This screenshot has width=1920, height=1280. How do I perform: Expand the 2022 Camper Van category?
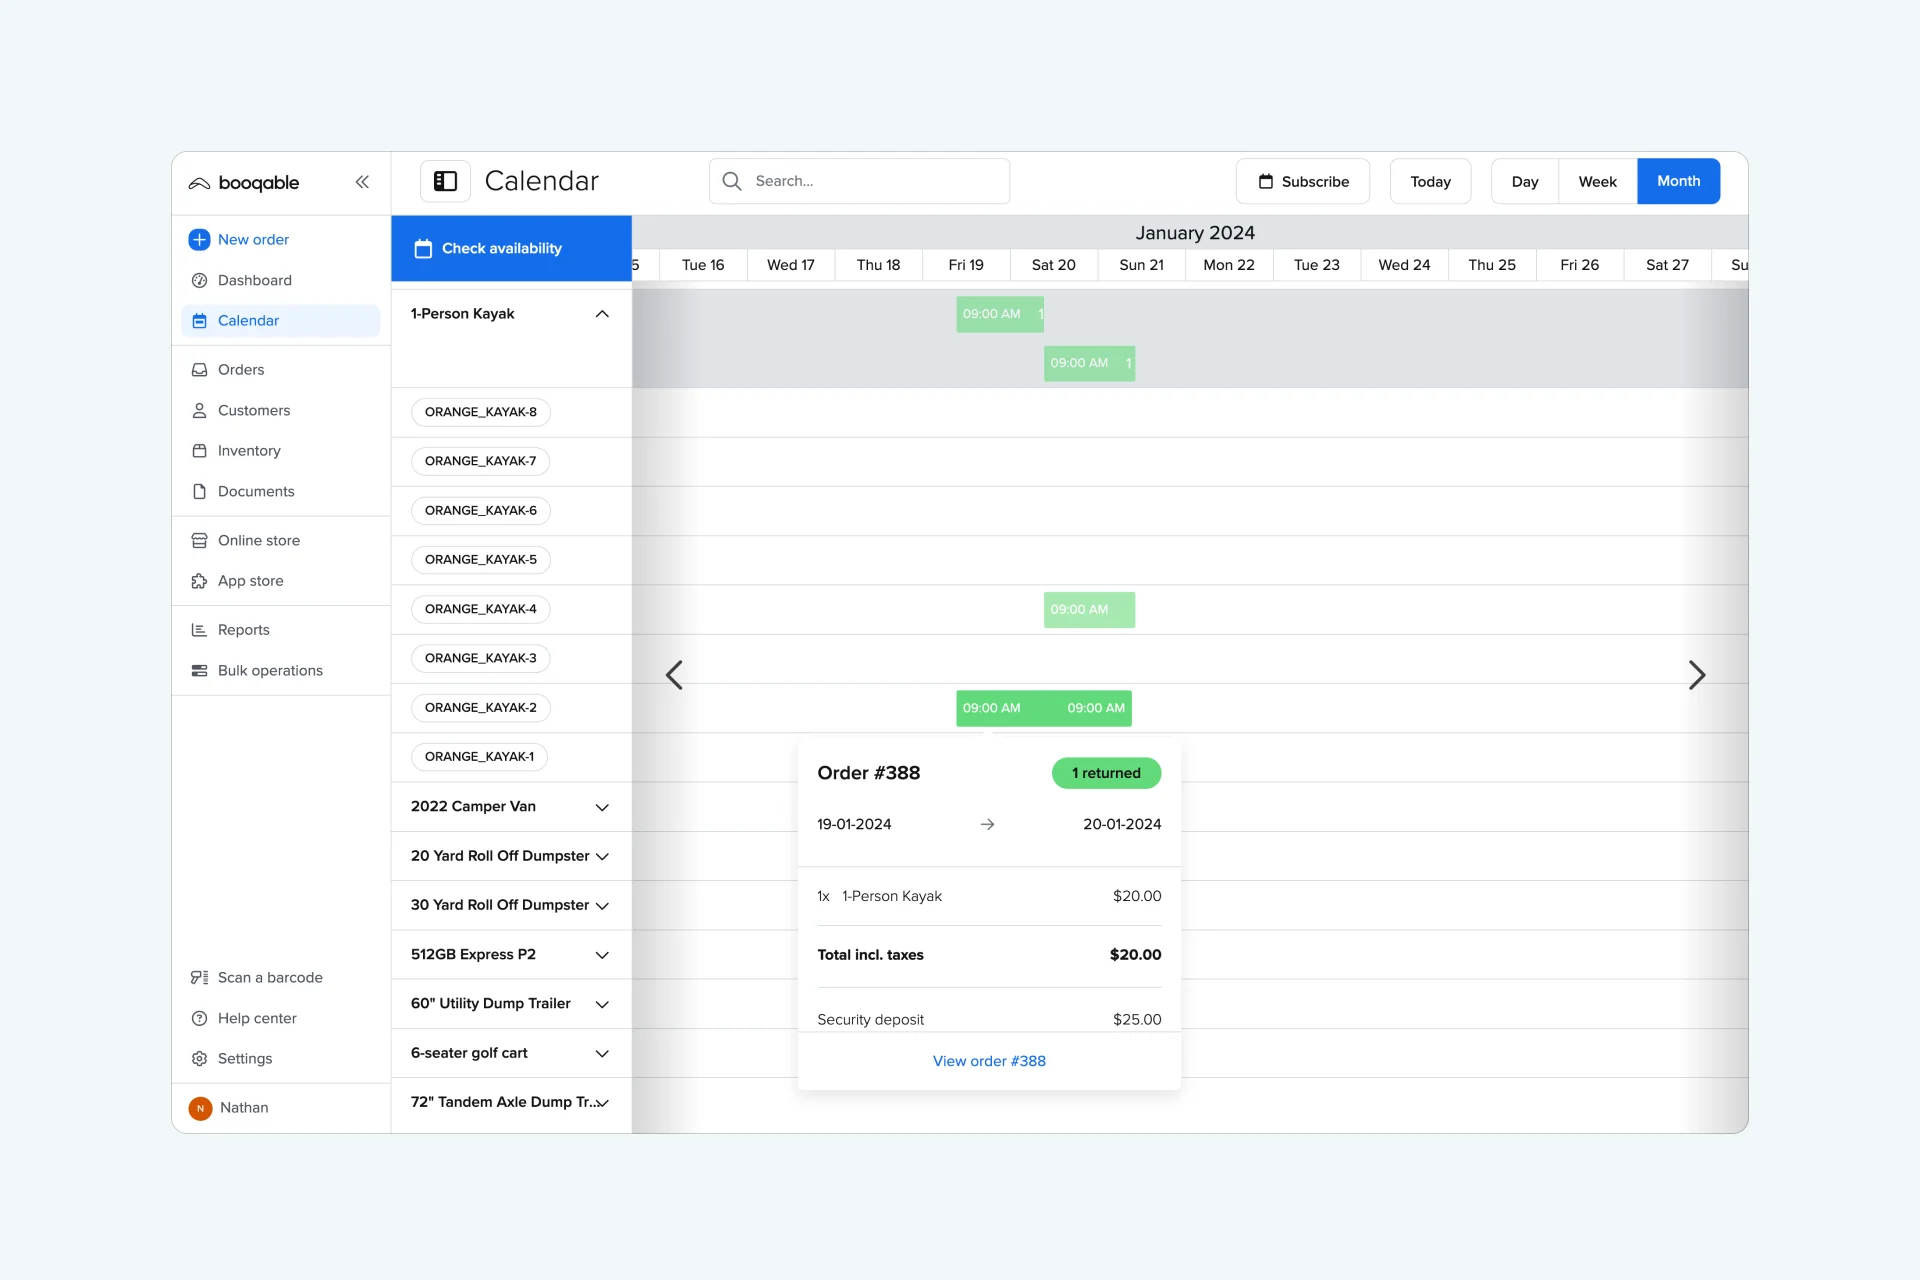[x=601, y=806]
